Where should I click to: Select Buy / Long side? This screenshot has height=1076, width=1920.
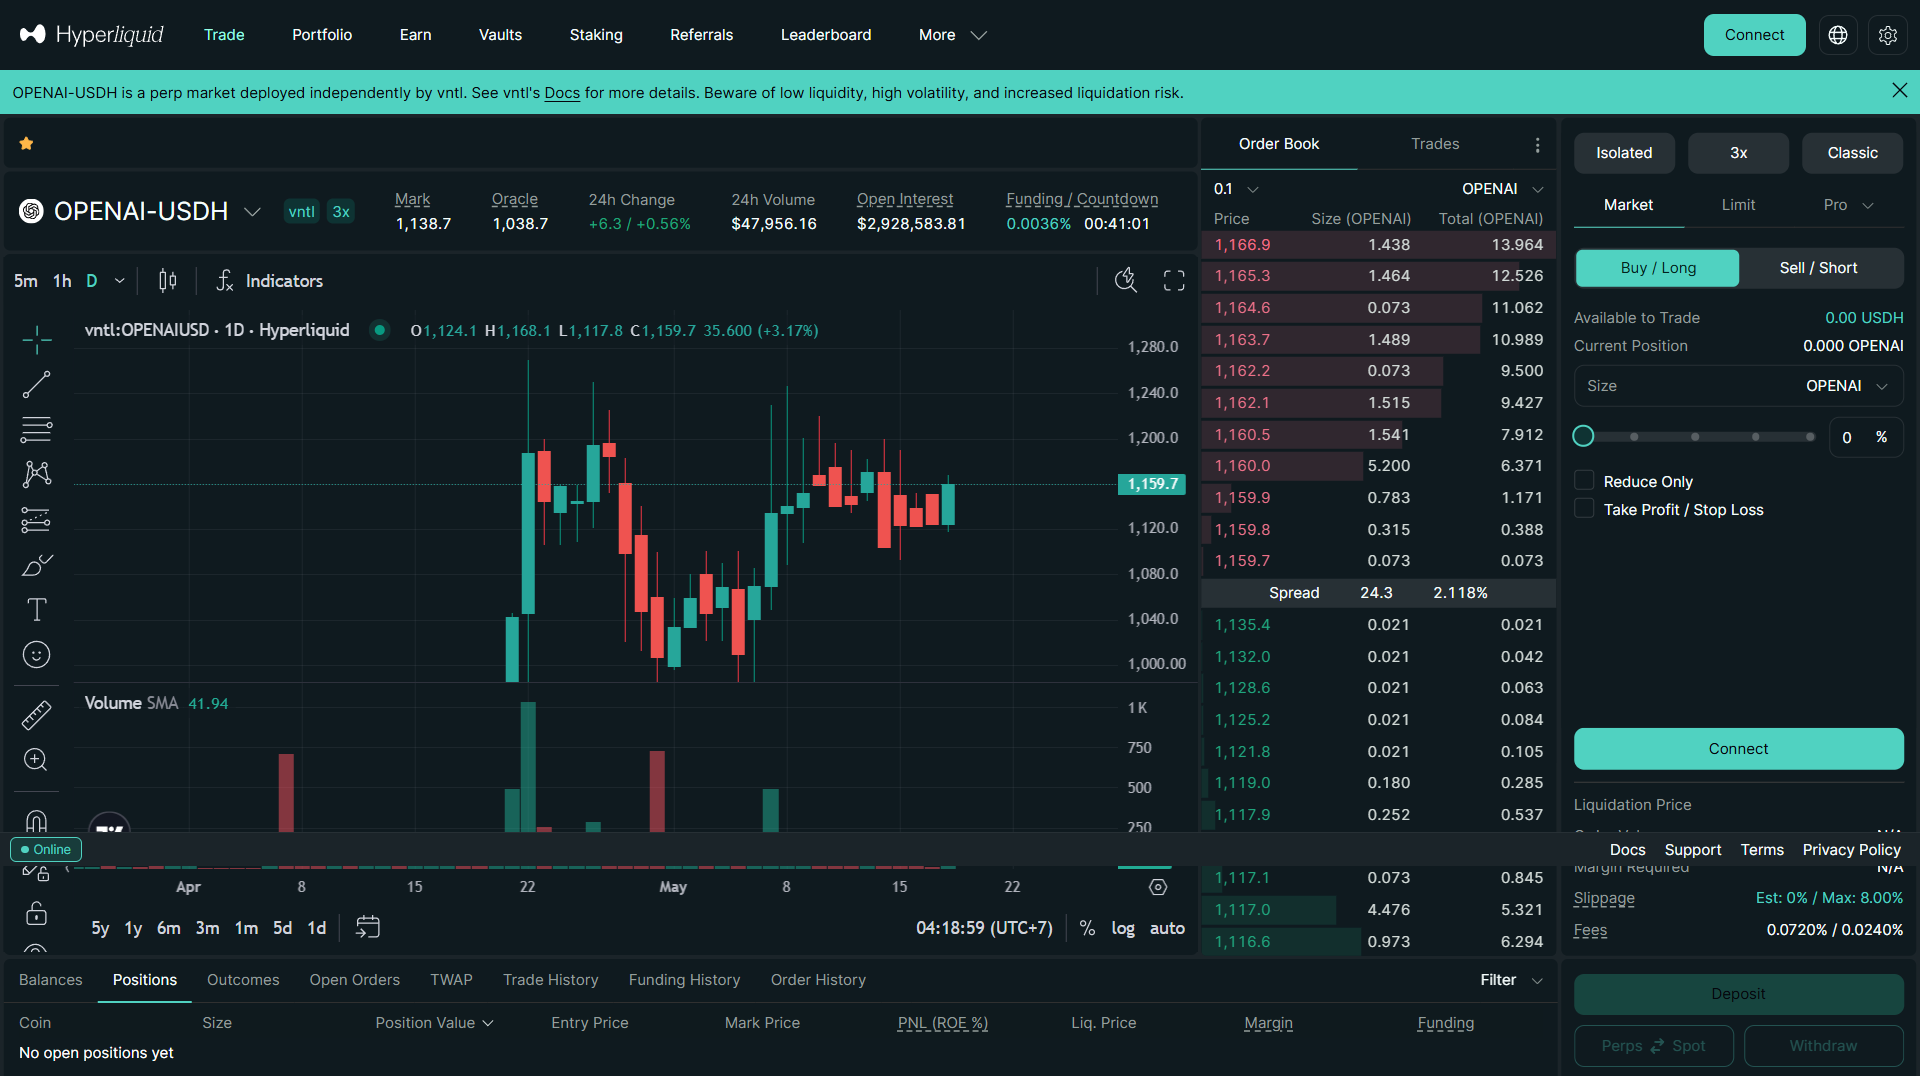1658,268
